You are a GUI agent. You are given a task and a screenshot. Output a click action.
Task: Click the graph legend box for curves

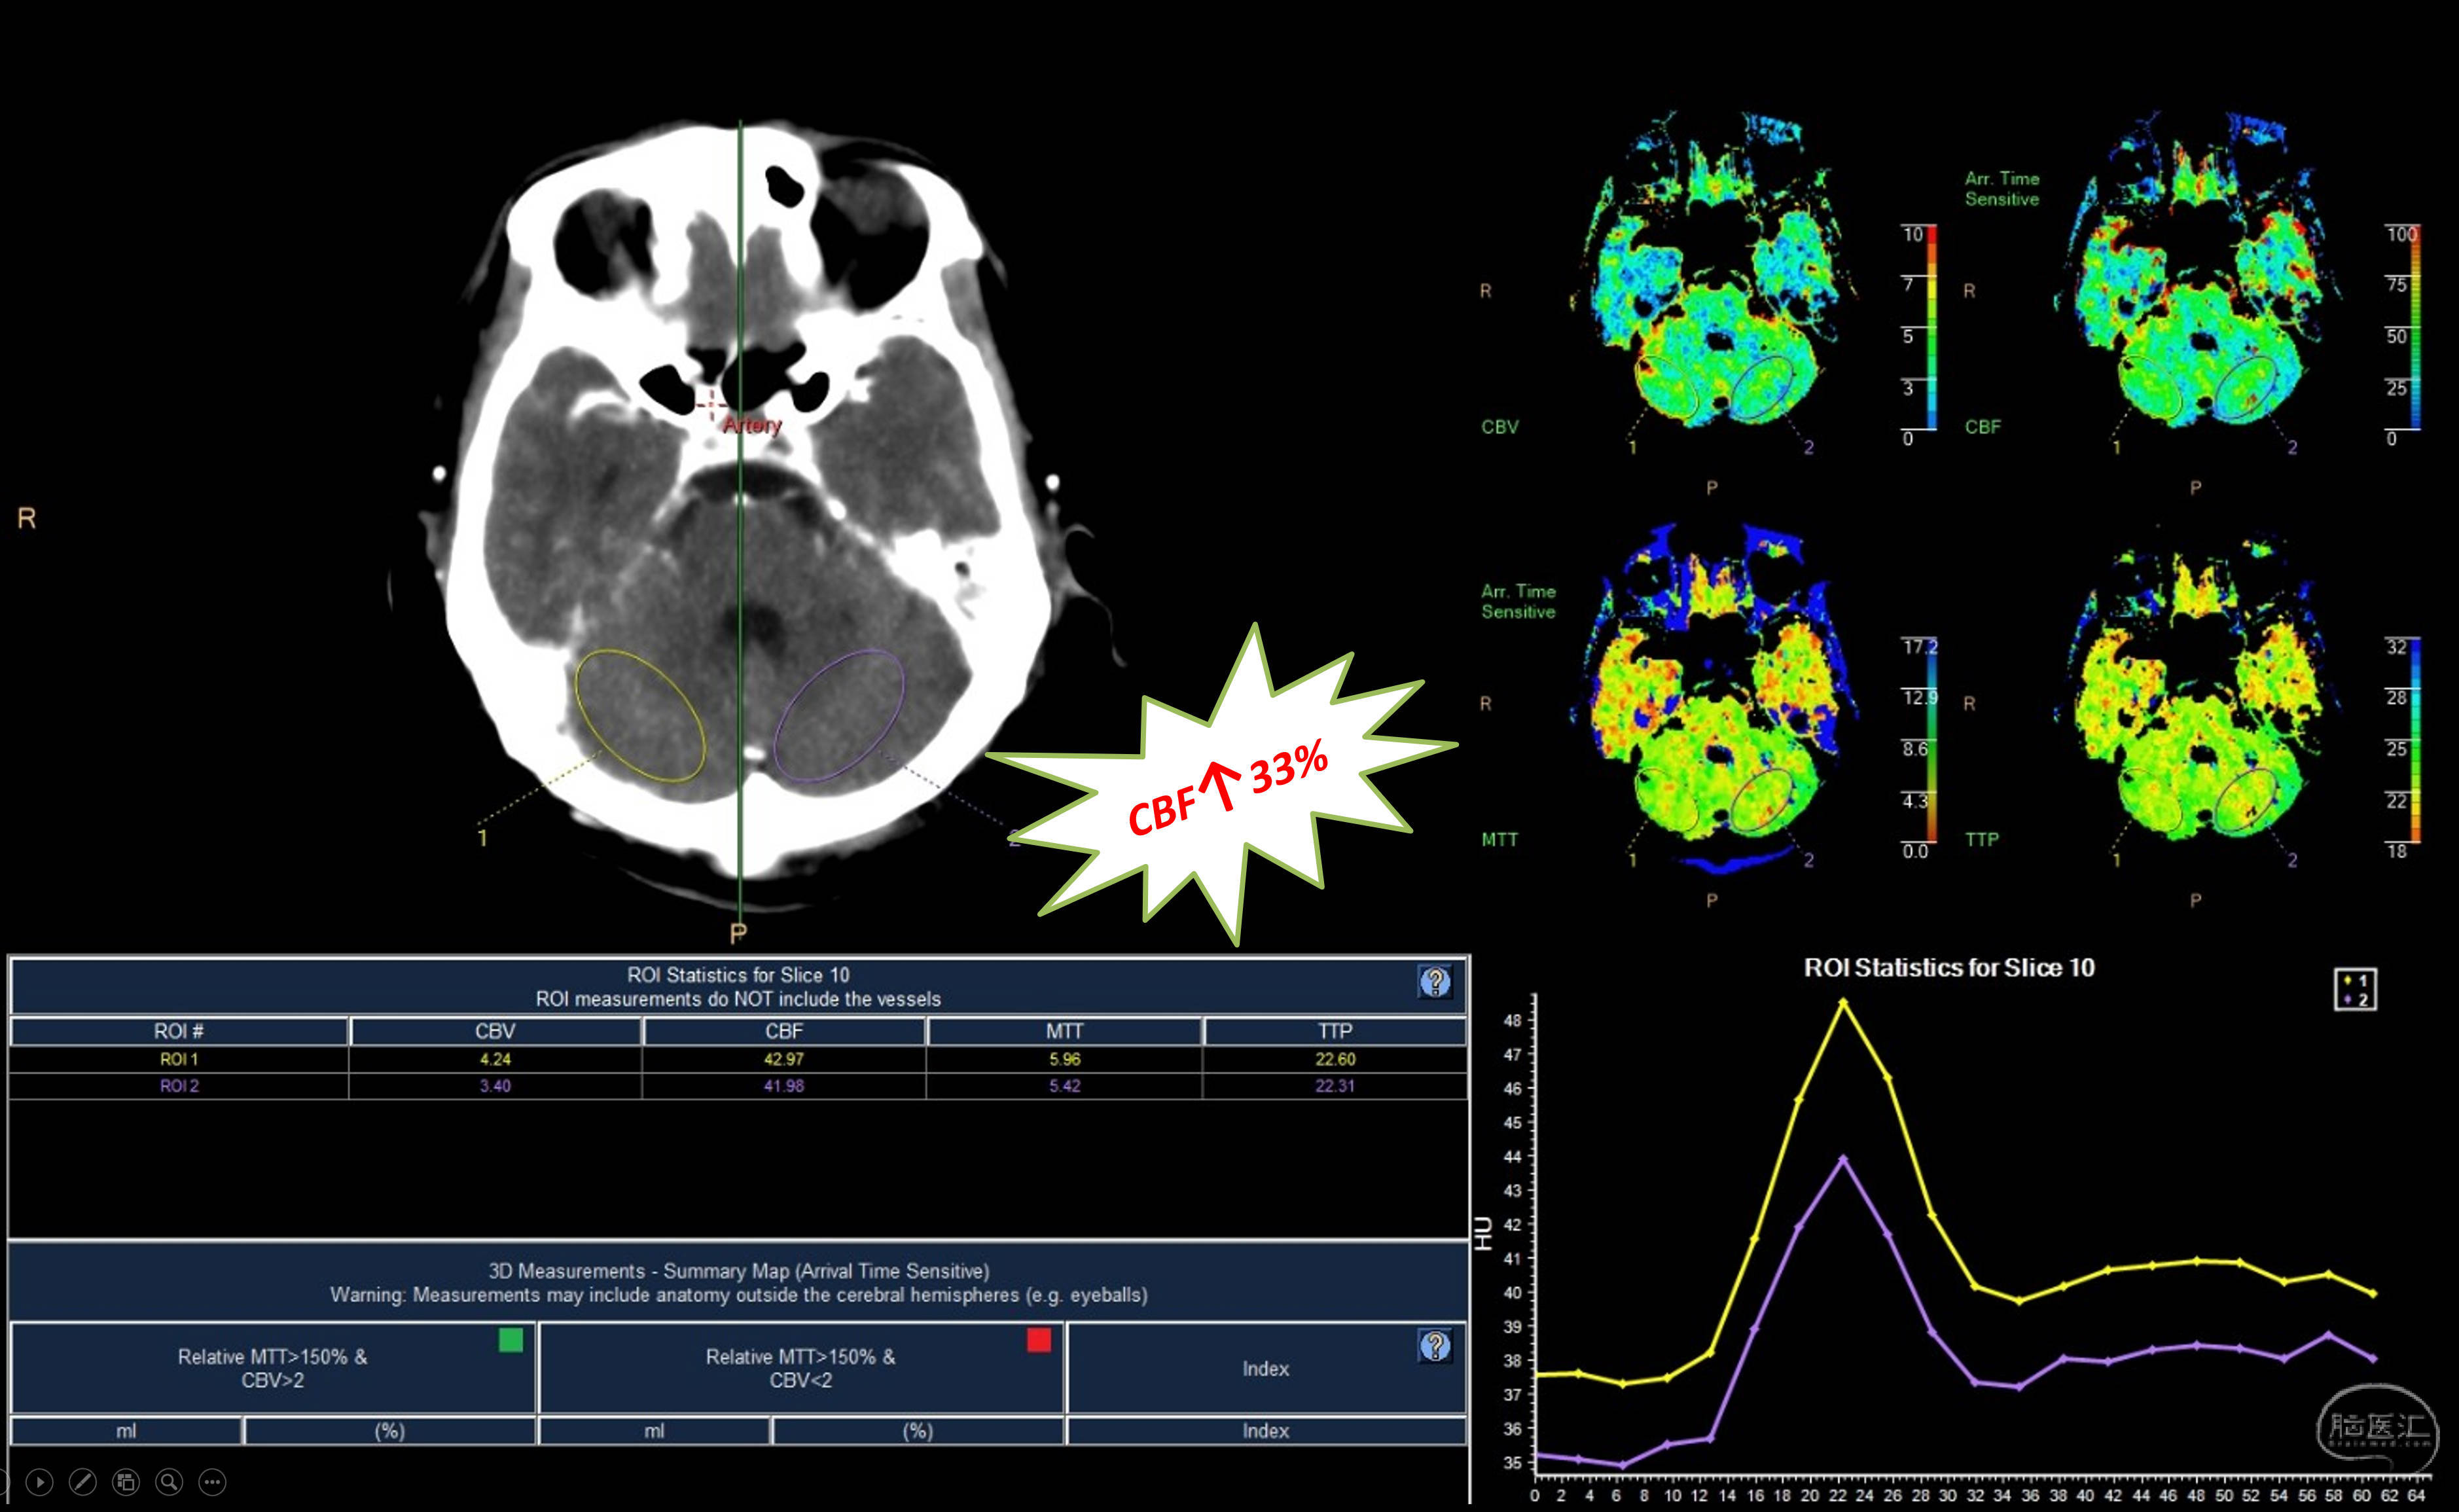2355,990
